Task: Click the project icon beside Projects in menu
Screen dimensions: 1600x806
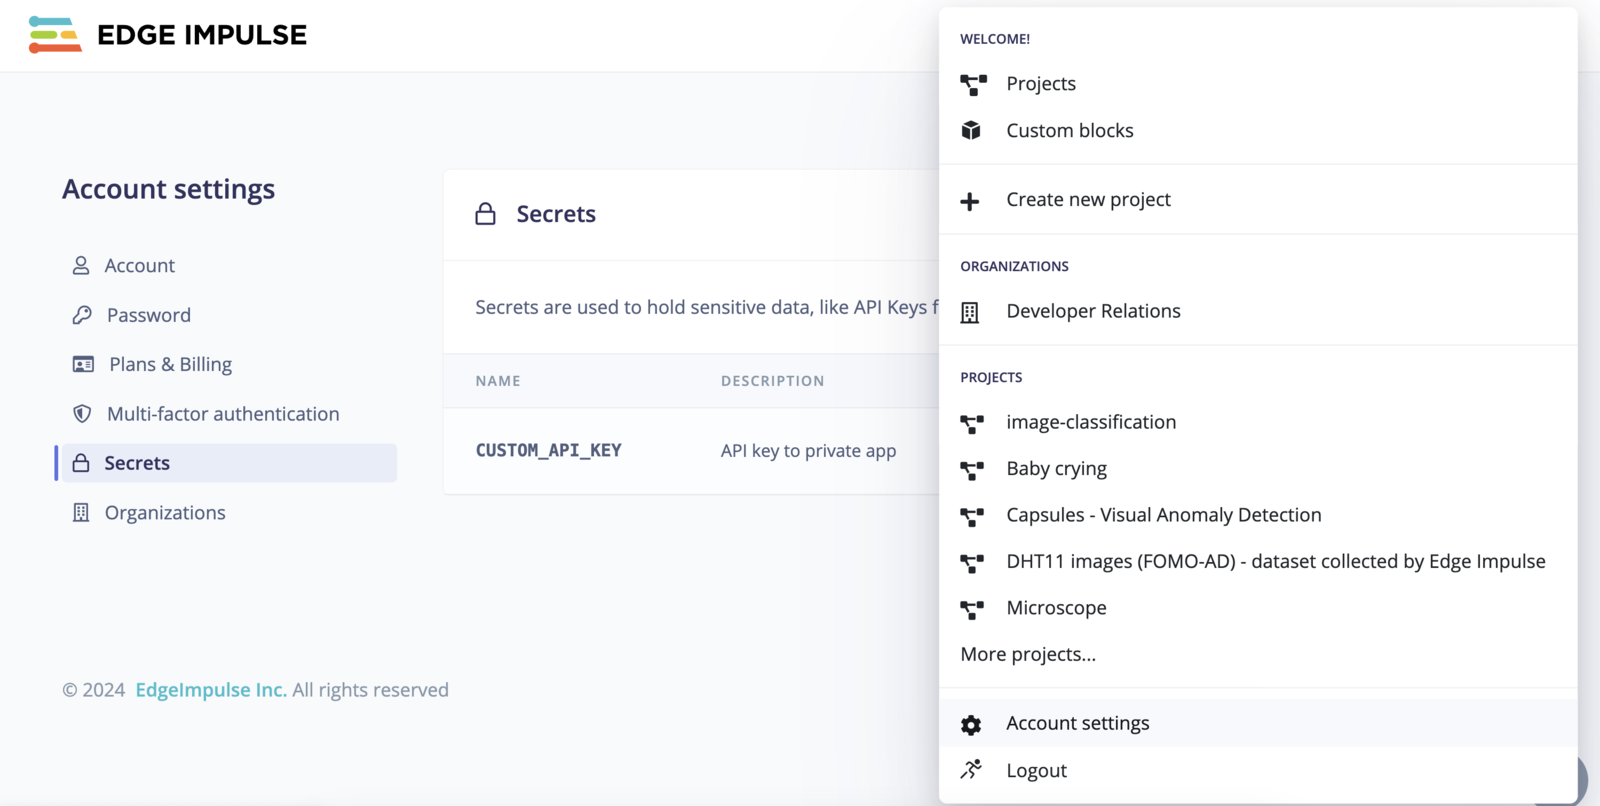Action: pyautogui.click(x=973, y=85)
